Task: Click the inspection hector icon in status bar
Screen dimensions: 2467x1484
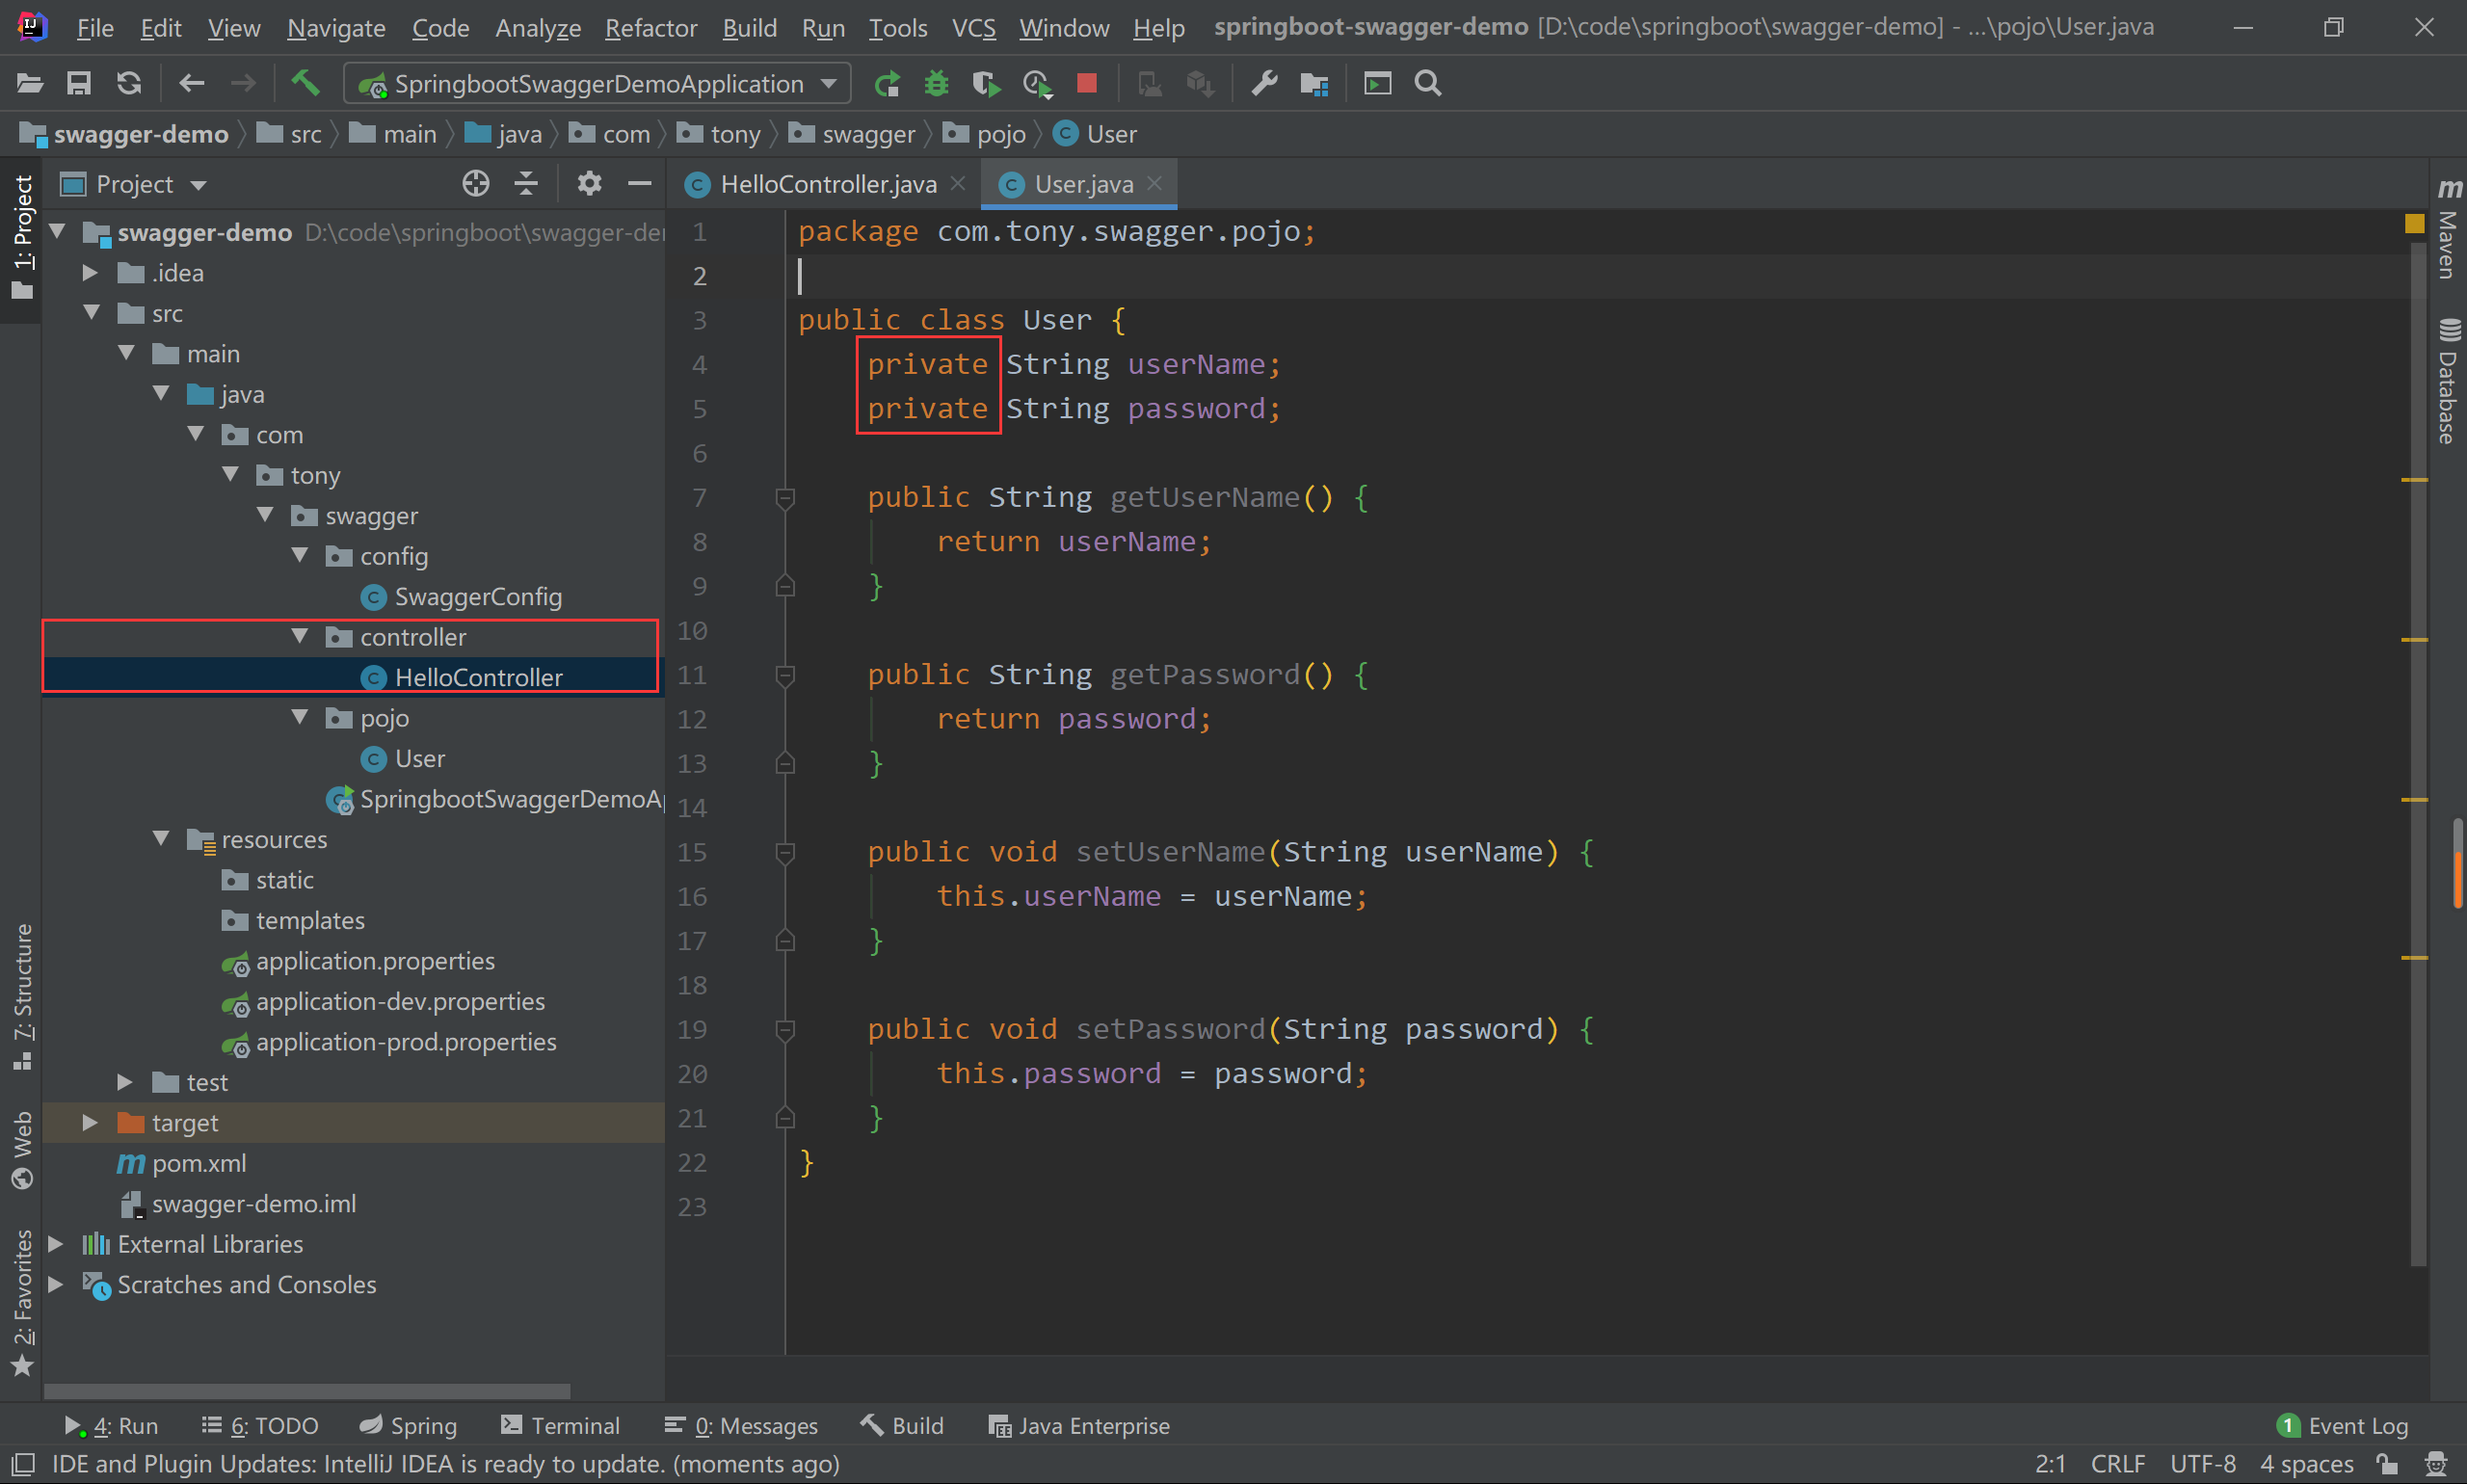Action: tap(2436, 1465)
